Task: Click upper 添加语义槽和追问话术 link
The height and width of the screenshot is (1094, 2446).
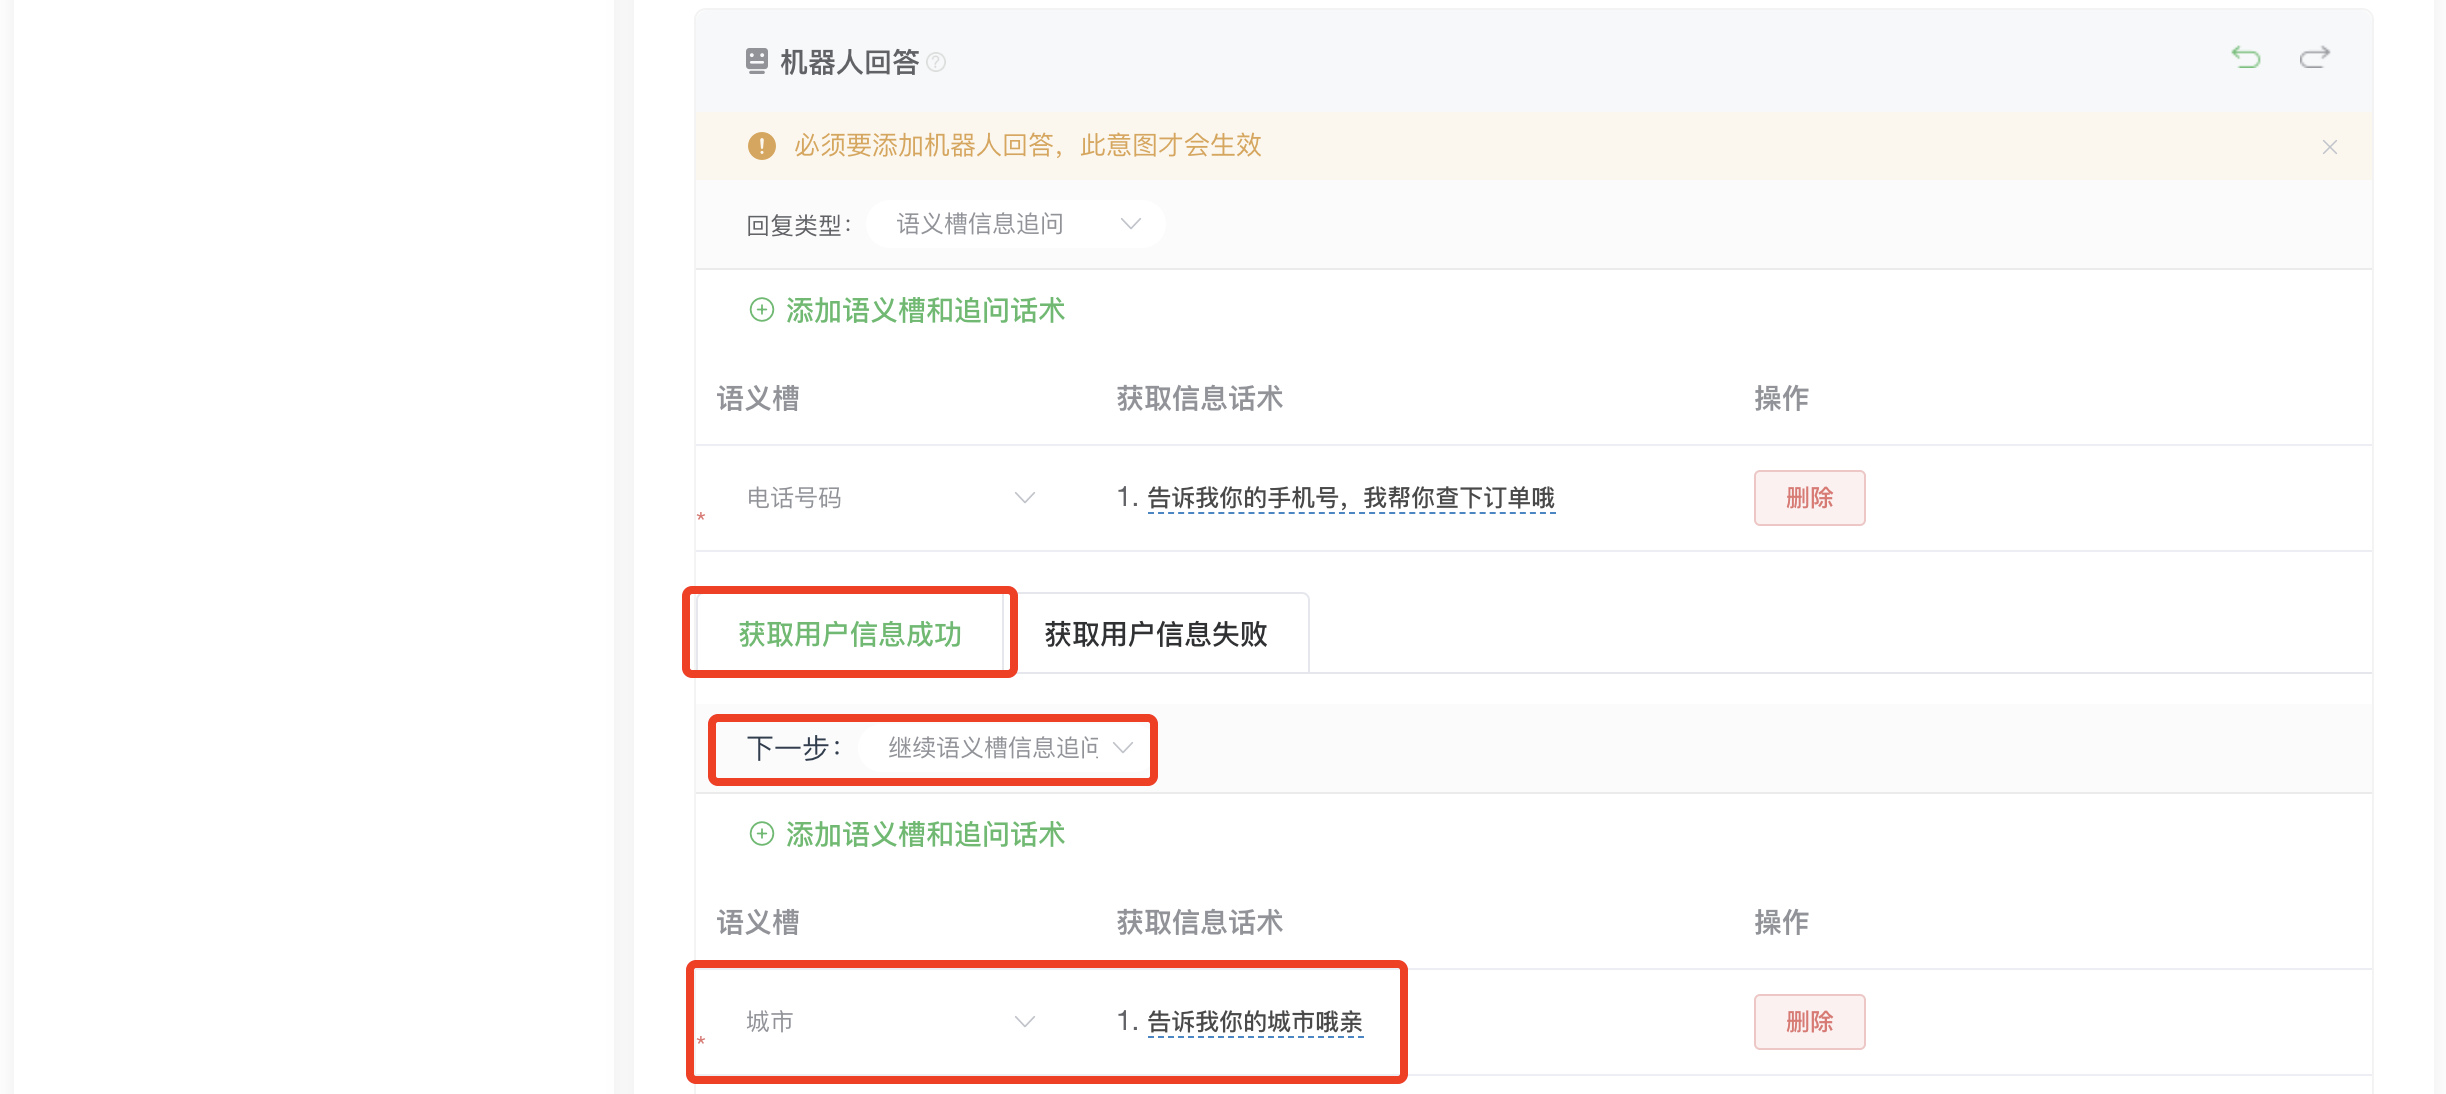Action: point(925,310)
